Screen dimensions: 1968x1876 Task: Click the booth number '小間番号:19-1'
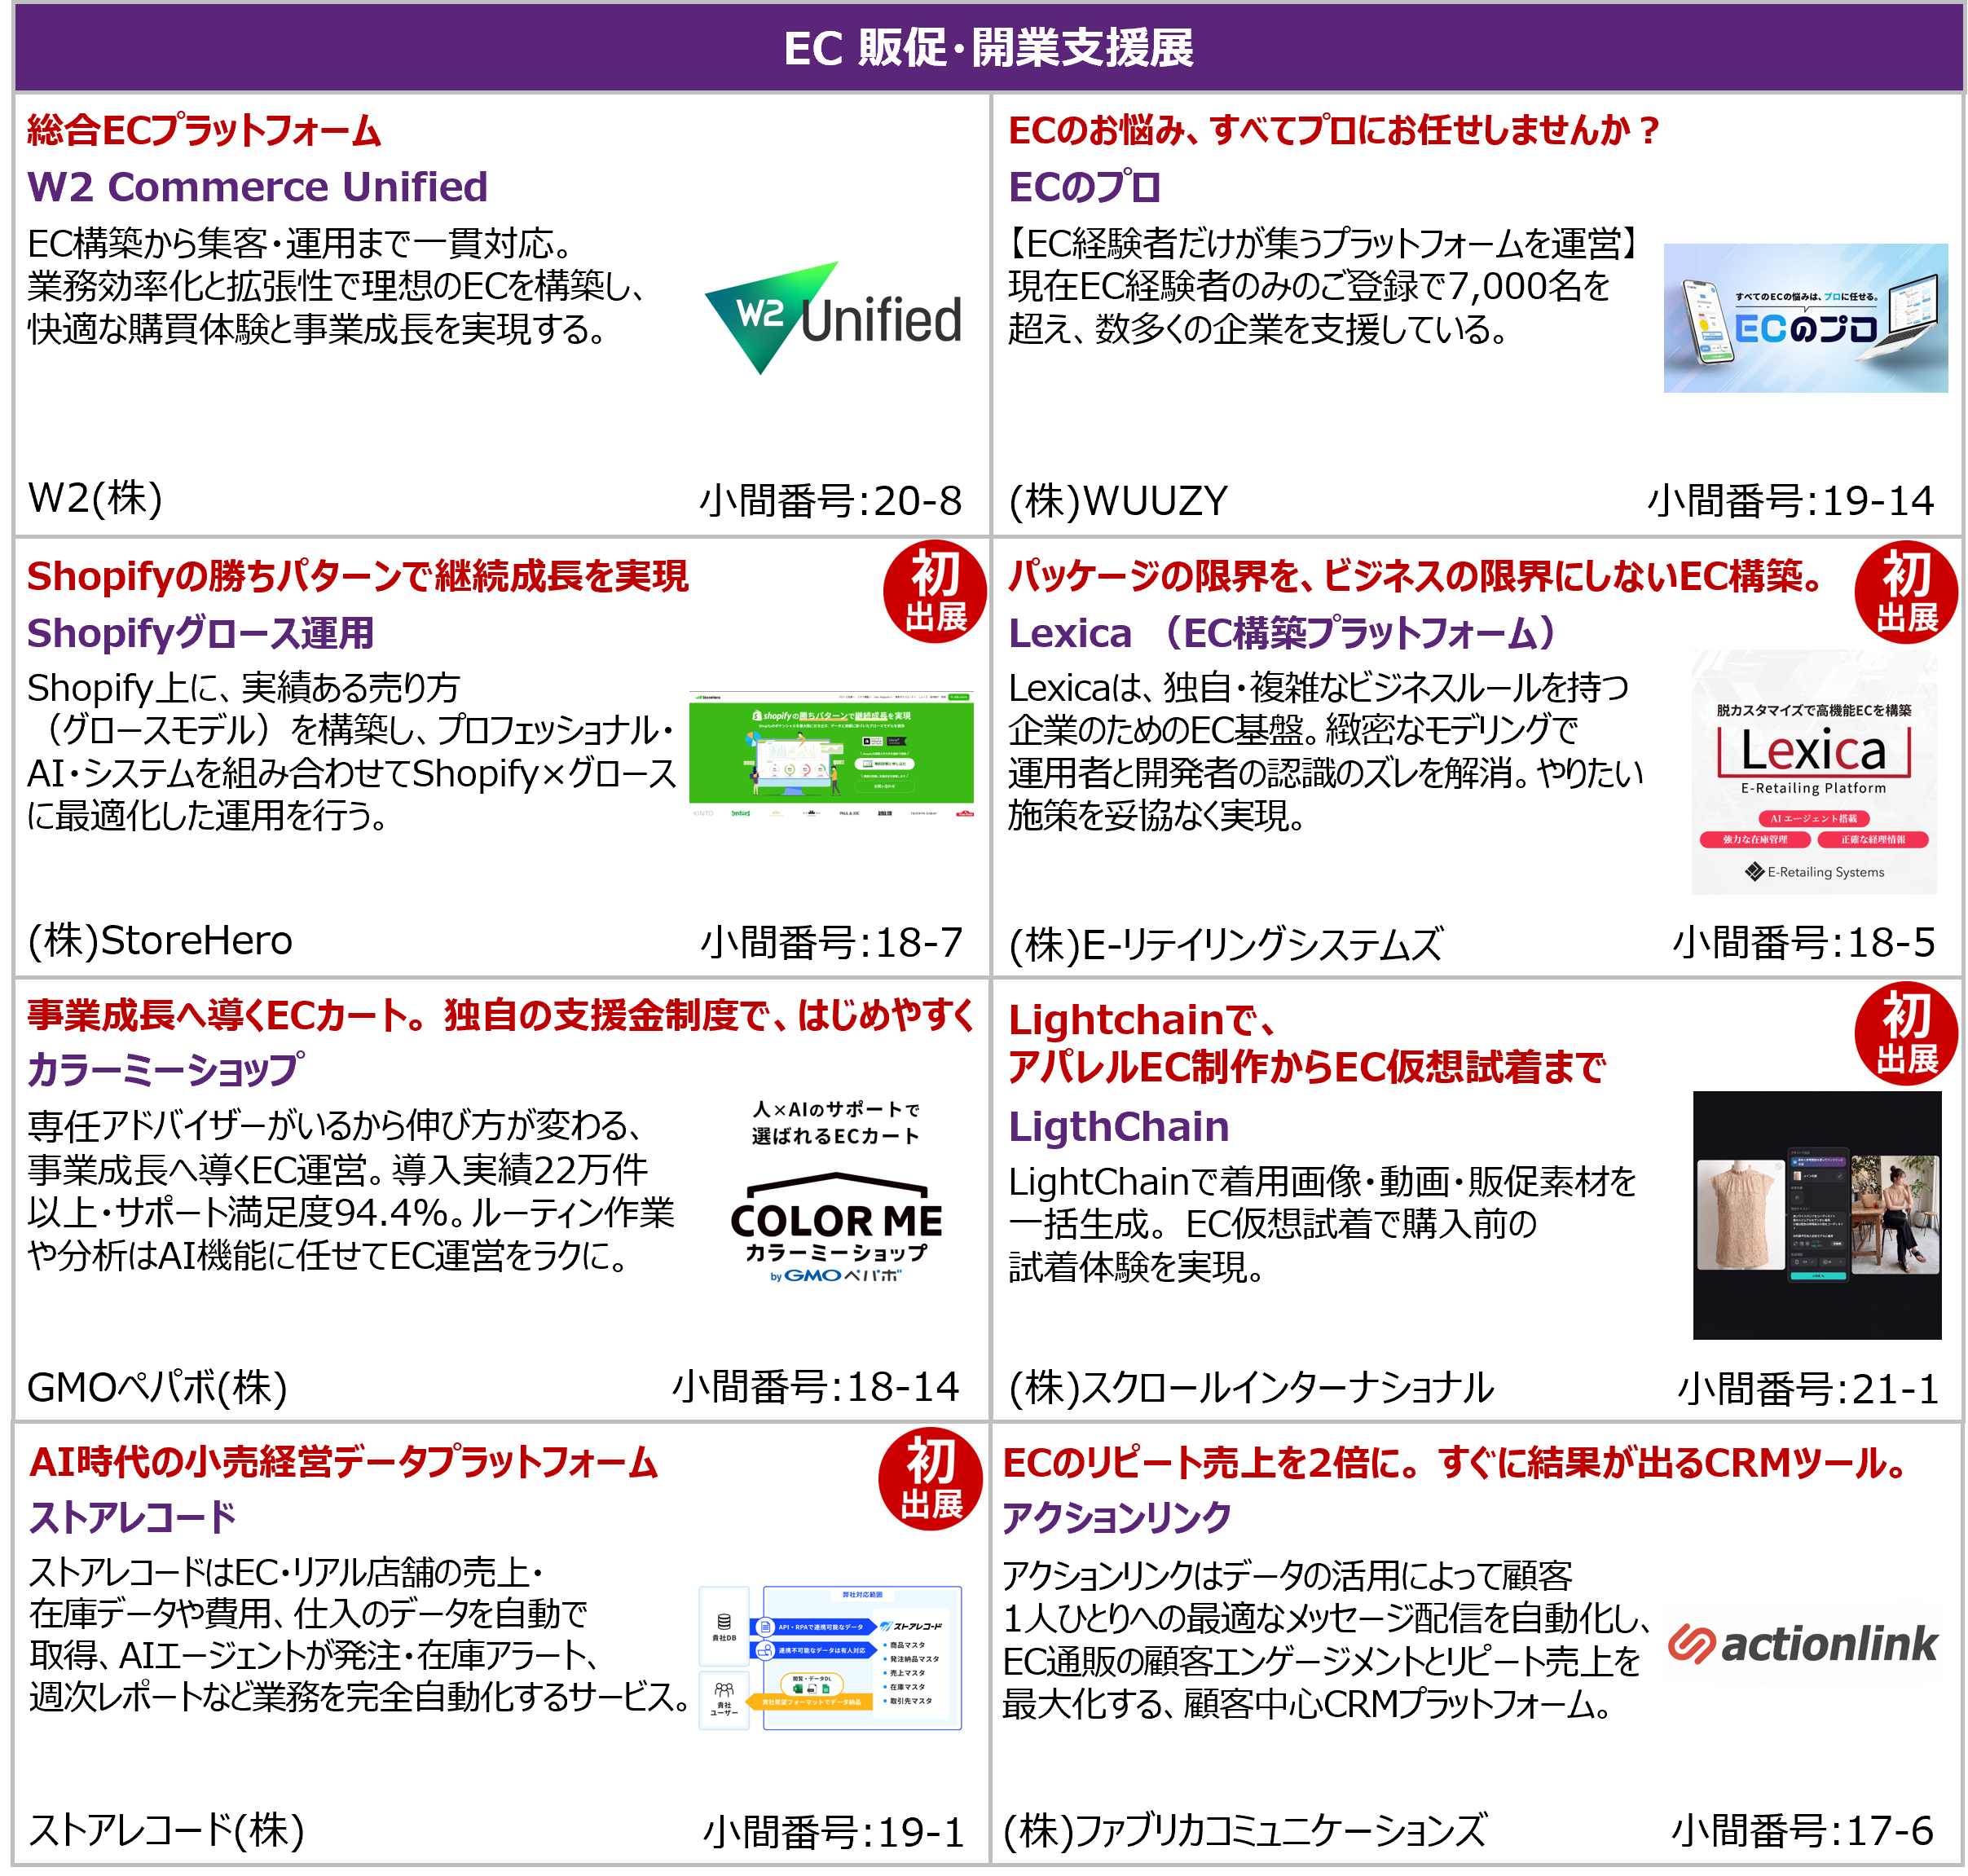[x=833, y=1832]
